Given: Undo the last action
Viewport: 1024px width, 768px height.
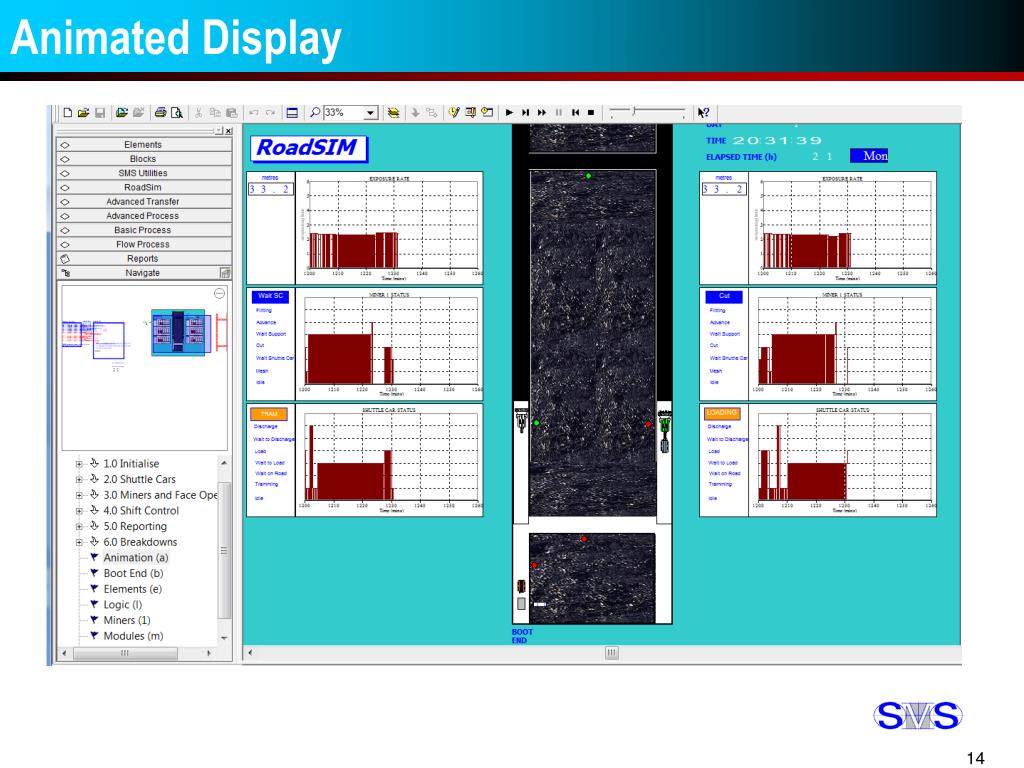Looking at the screenshot, I should tap(253, 113).
